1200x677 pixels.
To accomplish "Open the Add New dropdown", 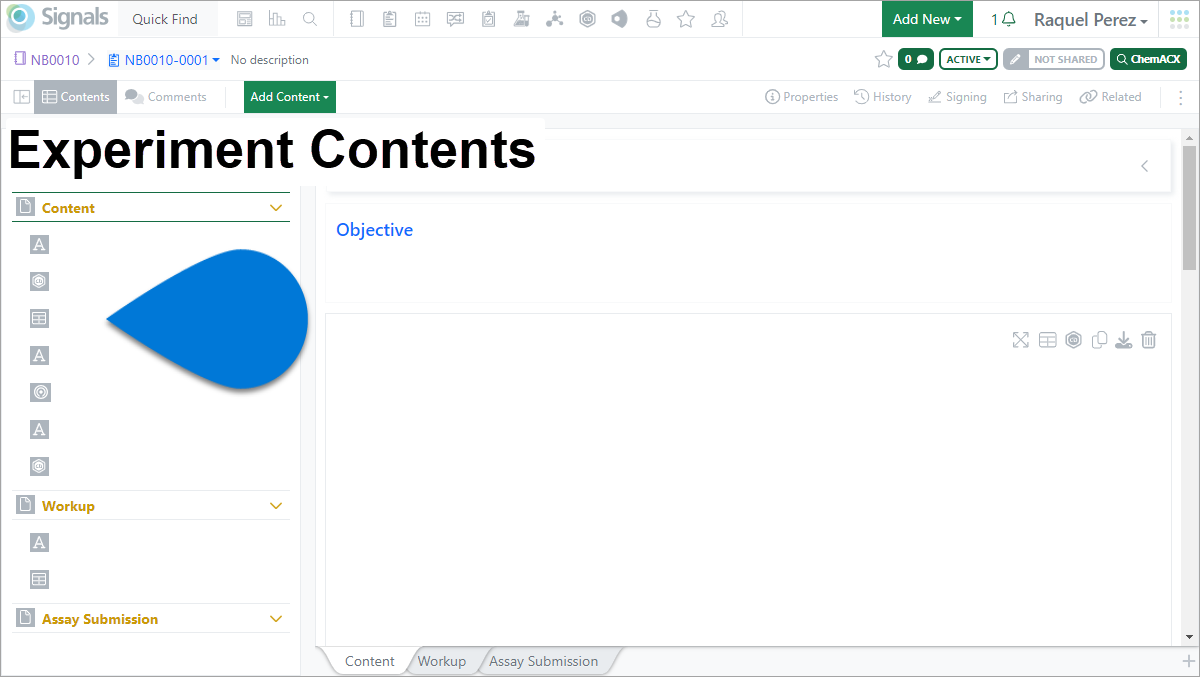I will (927, 19).
